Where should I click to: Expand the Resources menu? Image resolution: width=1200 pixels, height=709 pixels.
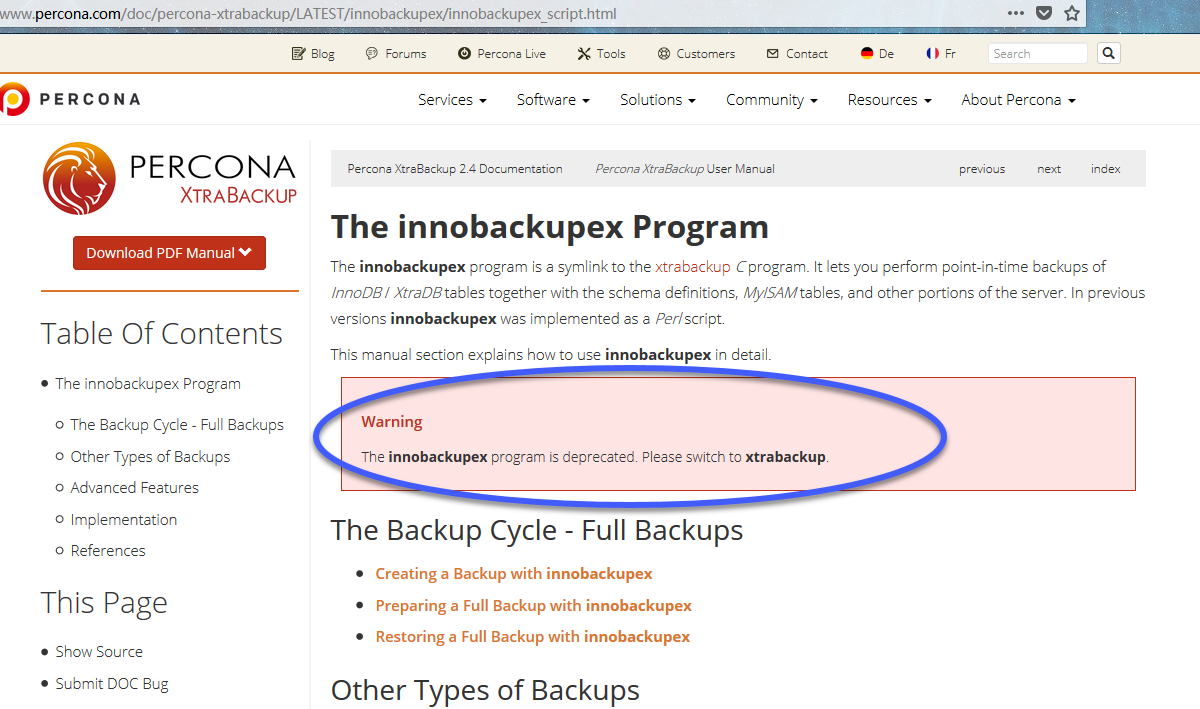click(890, 100)
